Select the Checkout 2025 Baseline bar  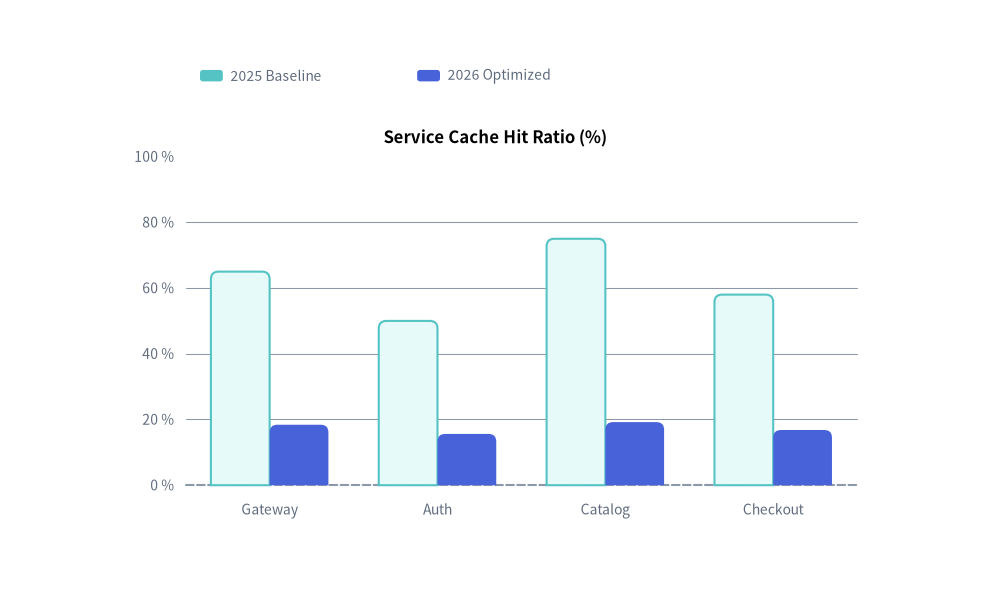tap(744, 390)
